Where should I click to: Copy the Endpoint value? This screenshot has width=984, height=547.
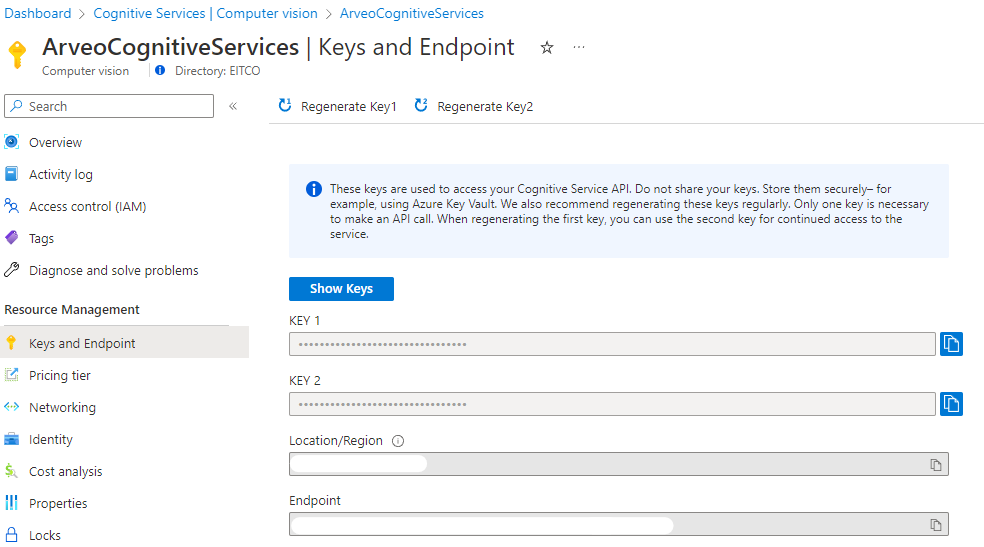[x=936, y=525]
